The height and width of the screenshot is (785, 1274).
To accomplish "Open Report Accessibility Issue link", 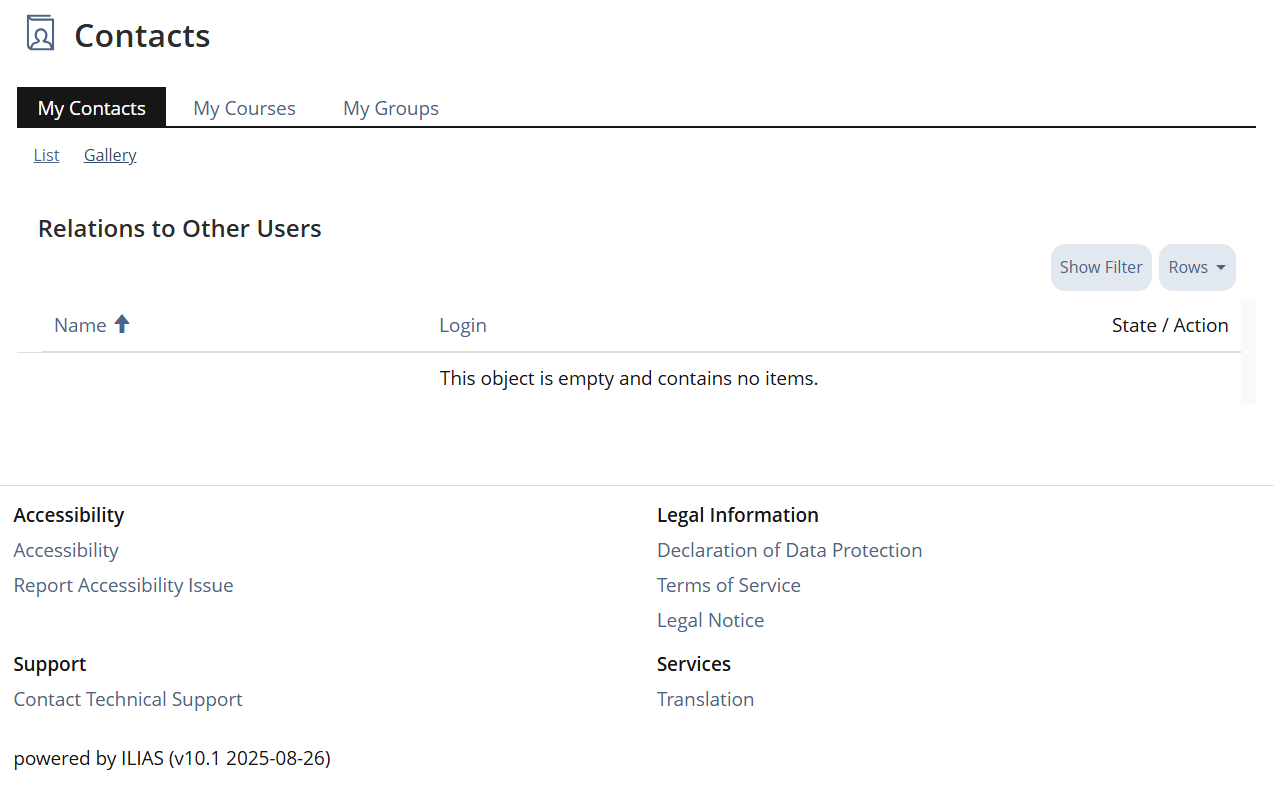I will 123,585.
